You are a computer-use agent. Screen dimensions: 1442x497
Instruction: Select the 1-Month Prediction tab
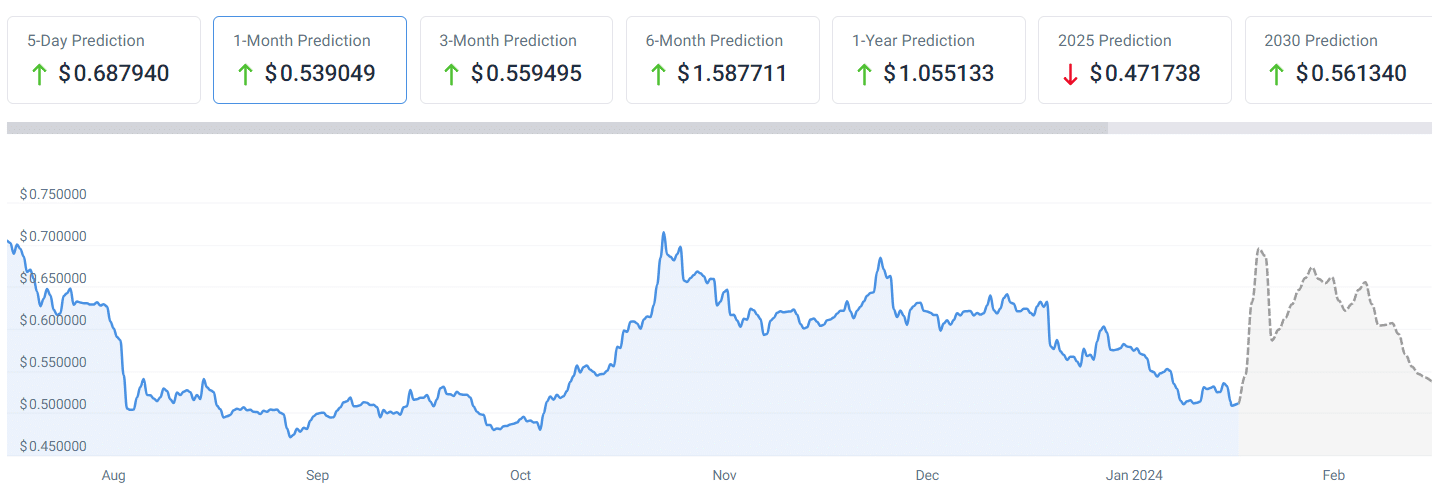[x=310, y=59]
